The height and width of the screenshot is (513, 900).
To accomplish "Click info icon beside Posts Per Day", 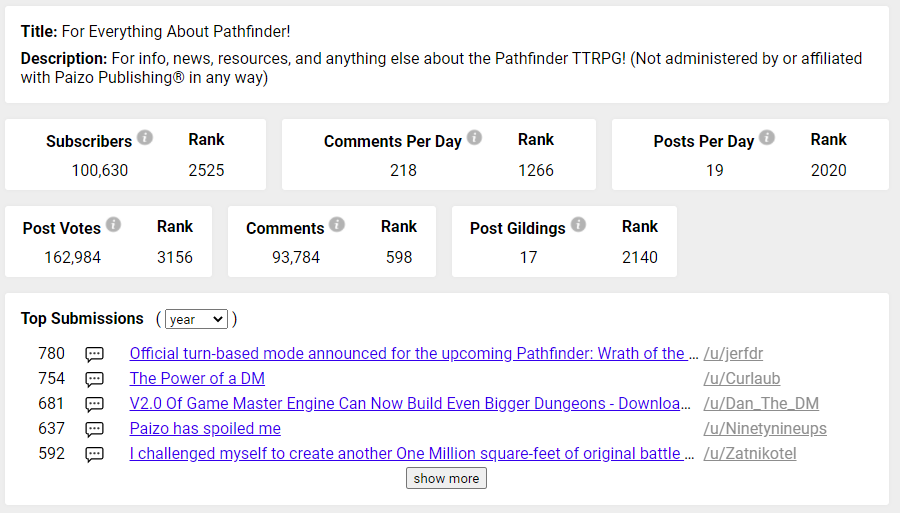I will coord(767,137).
